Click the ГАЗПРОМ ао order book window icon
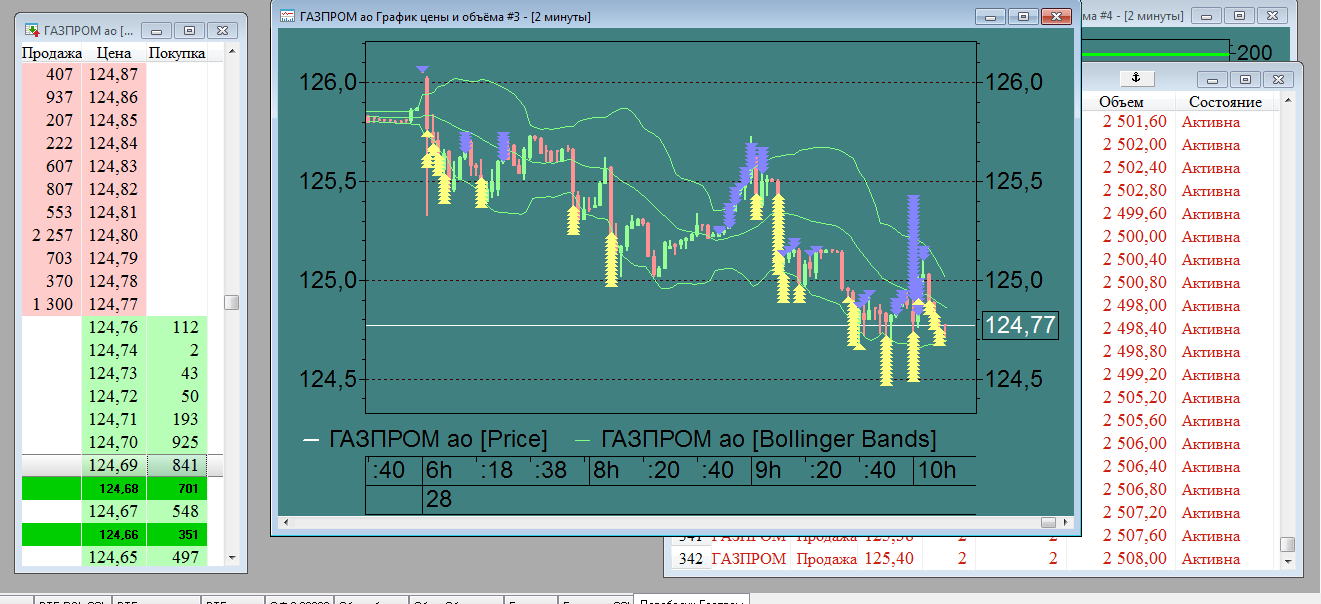Image resolution: width=1321 pixels, height=604 pixels. pos(32,30)
